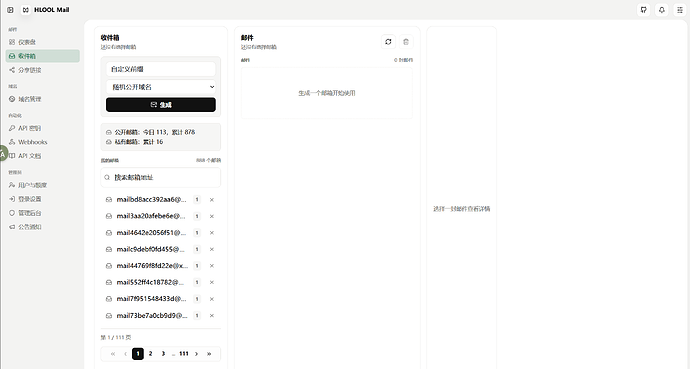Select mailbox mail73be7a0cb9d9@...
The image size is (690, 369).
point(152,315)
